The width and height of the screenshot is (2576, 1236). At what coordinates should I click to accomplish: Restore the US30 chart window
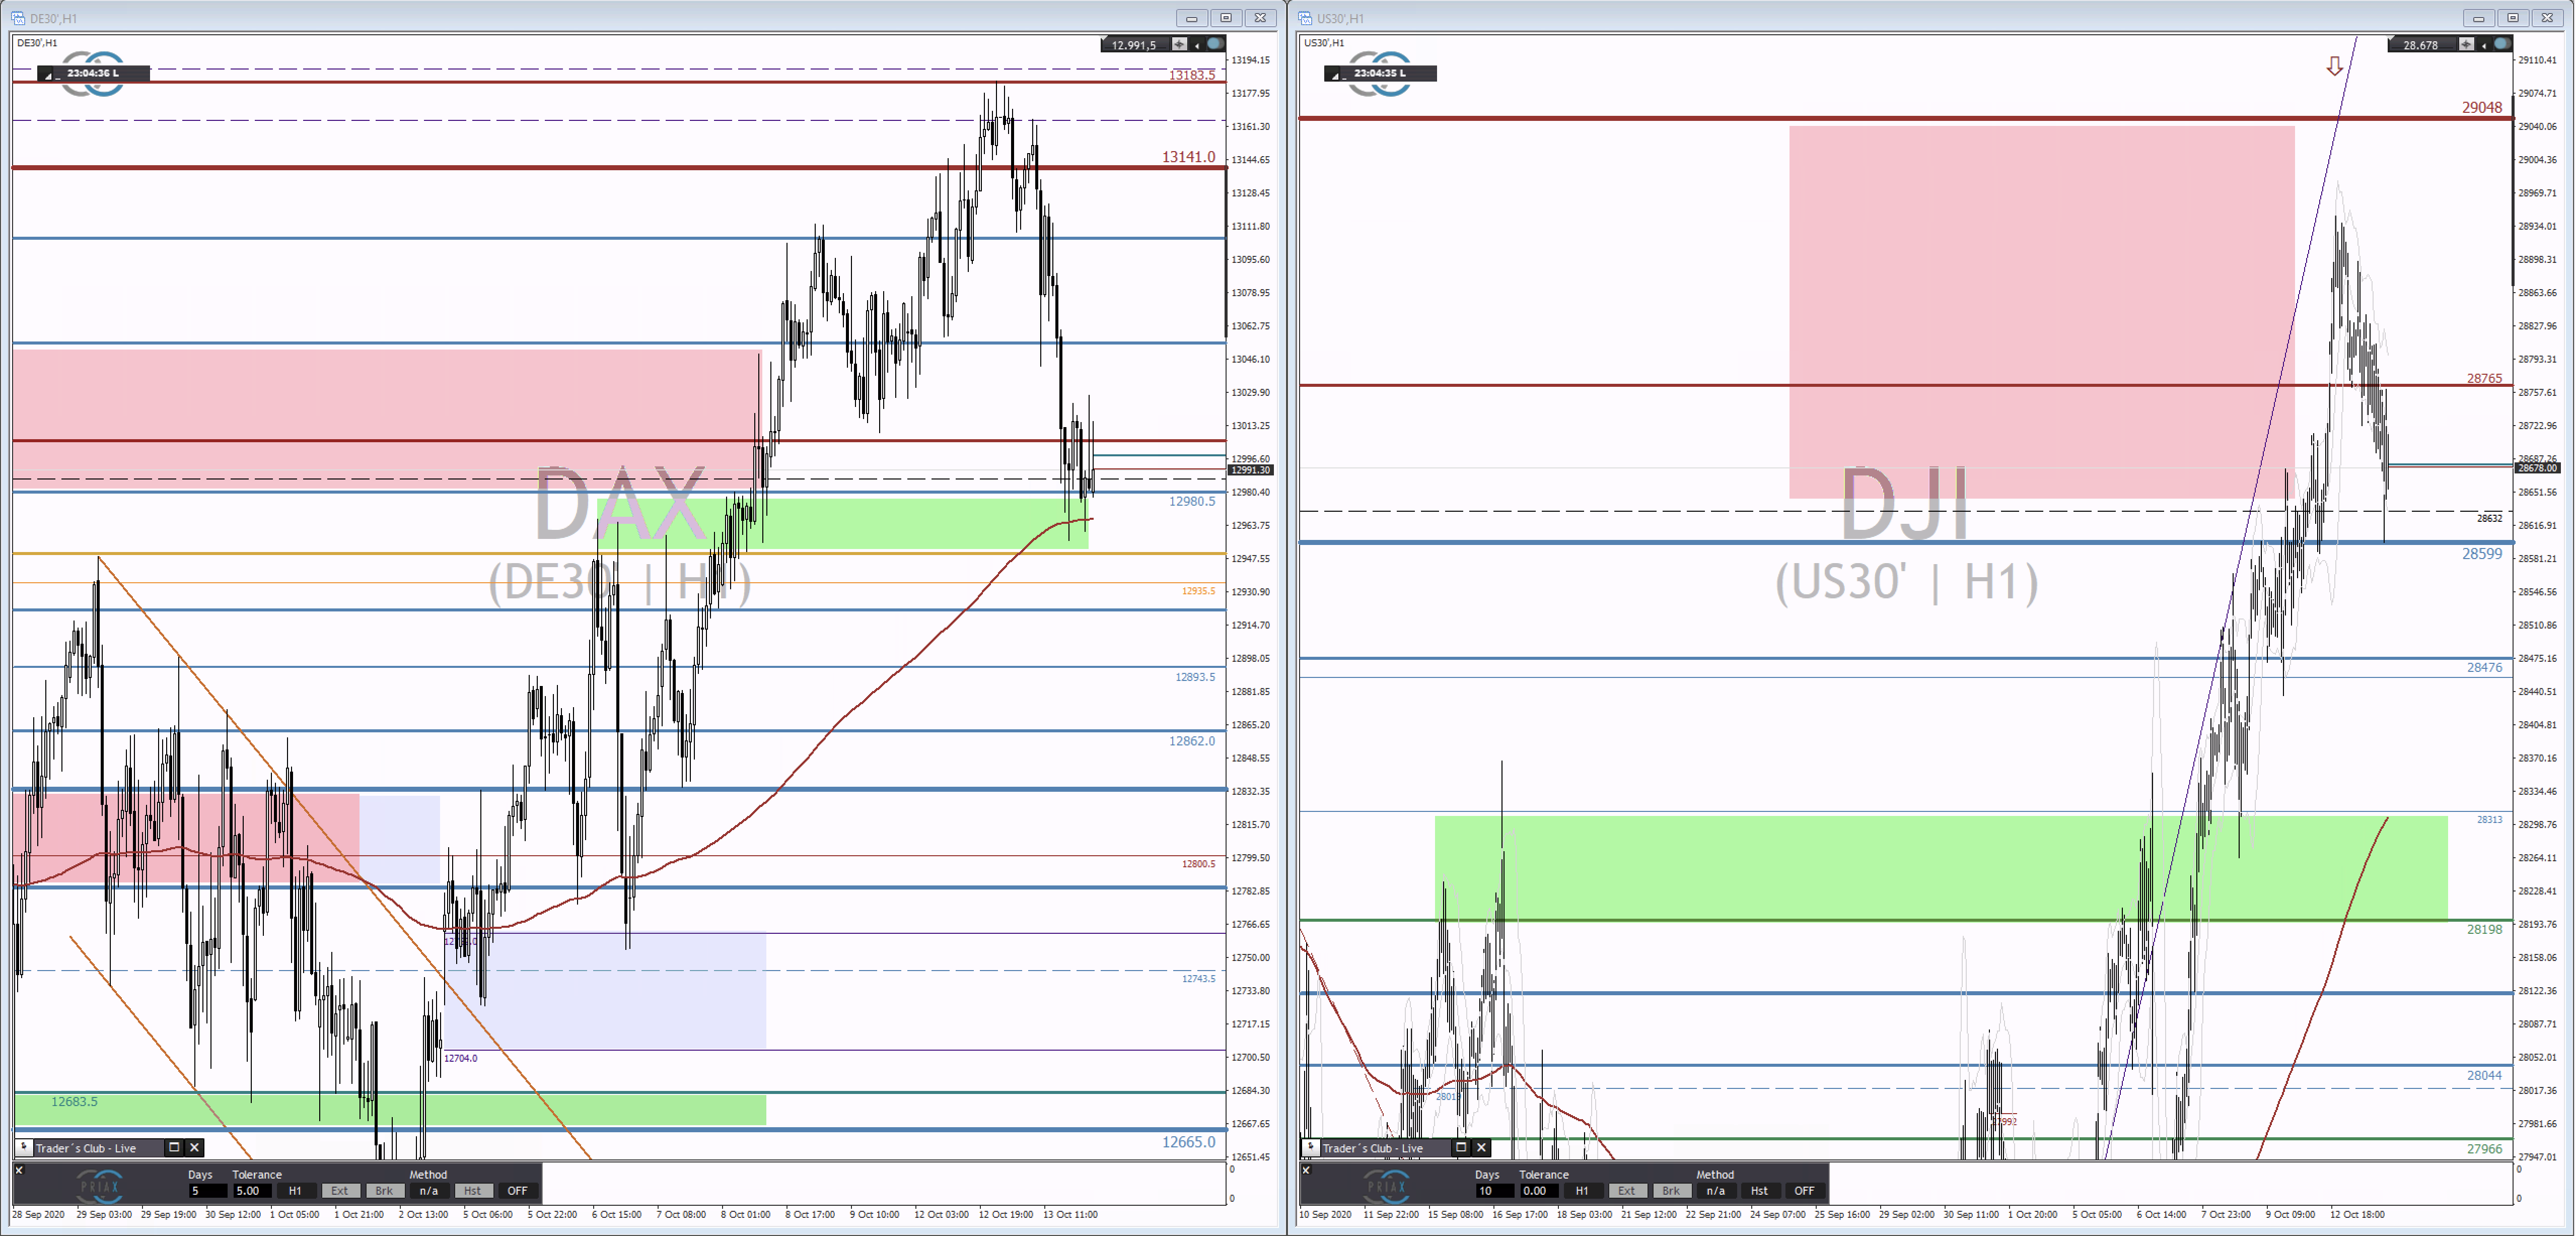2513,18
